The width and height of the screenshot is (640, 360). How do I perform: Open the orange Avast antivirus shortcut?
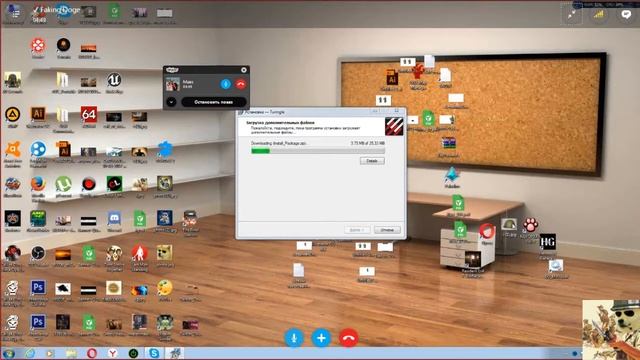13,149
